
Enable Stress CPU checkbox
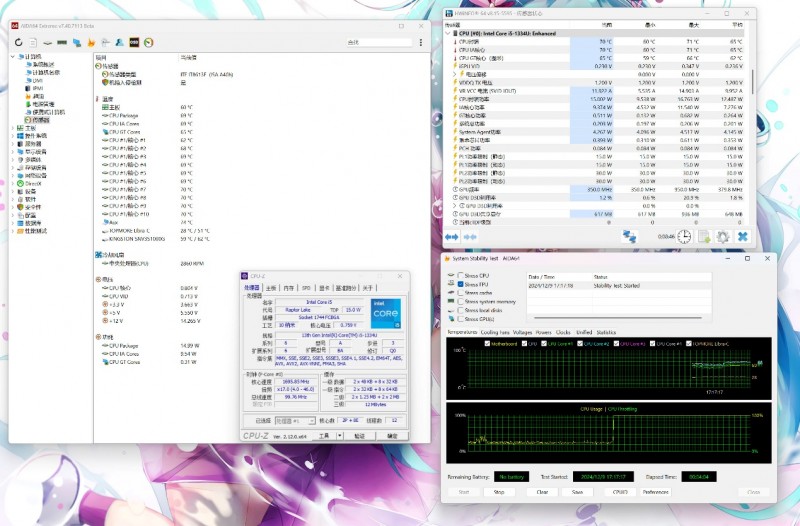tap(461, 275)
